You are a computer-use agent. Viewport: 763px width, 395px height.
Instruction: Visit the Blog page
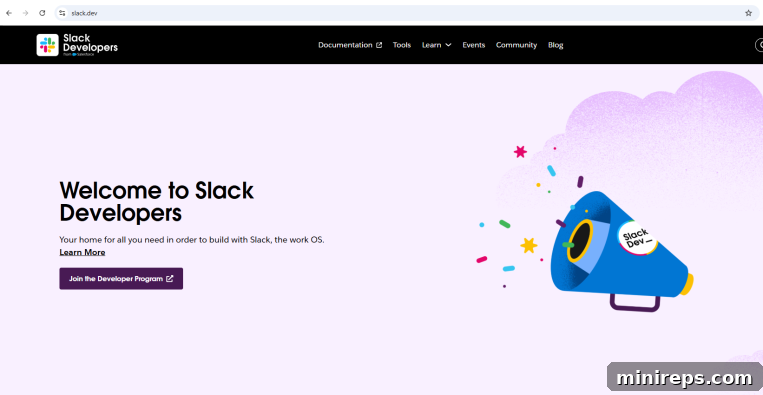555,45
